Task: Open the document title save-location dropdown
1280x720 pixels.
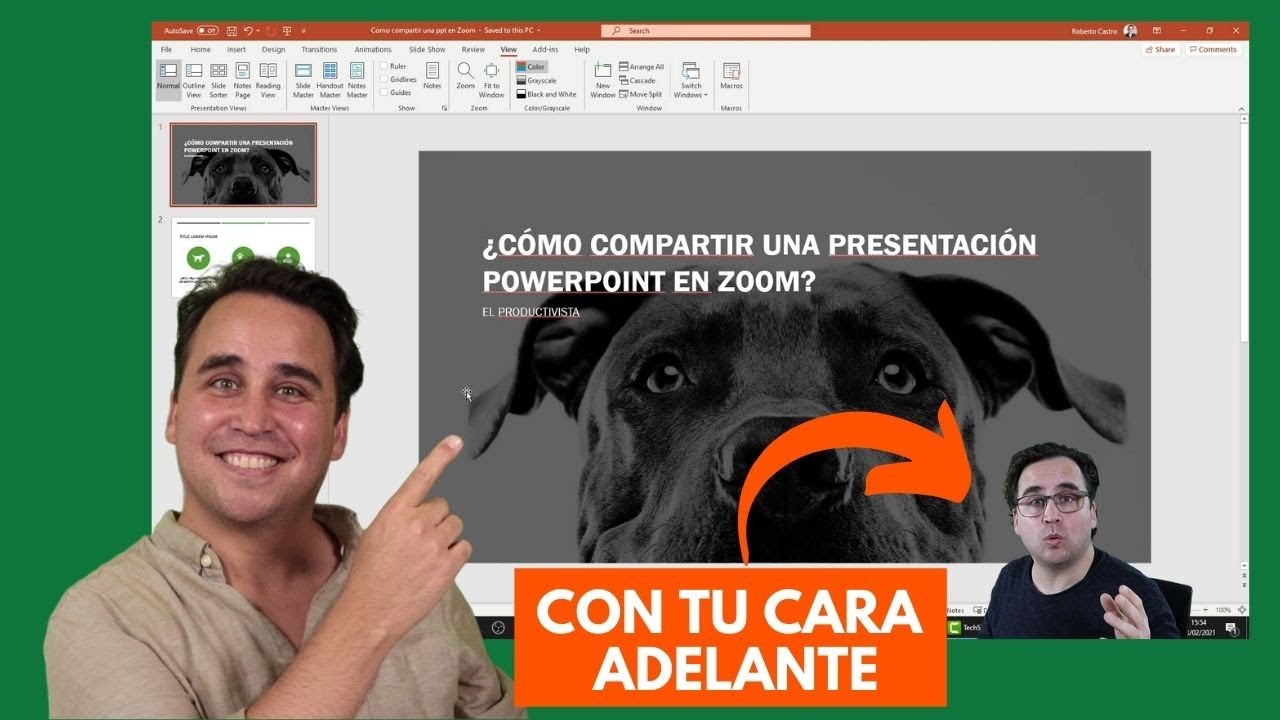Action: tap(539, 31)
